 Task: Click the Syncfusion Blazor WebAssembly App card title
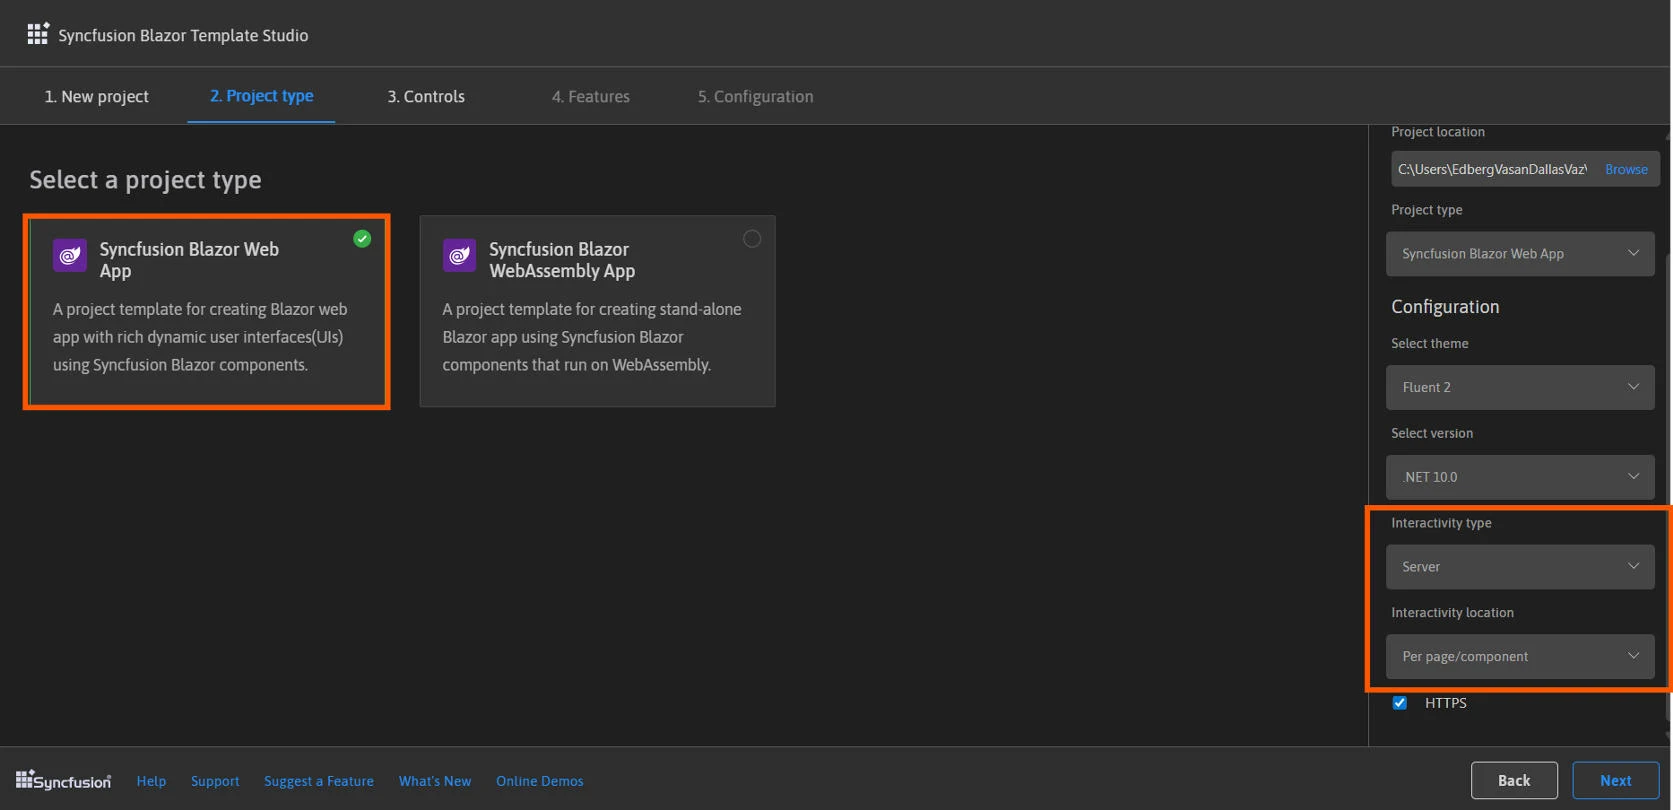click(x=562, y=259)
